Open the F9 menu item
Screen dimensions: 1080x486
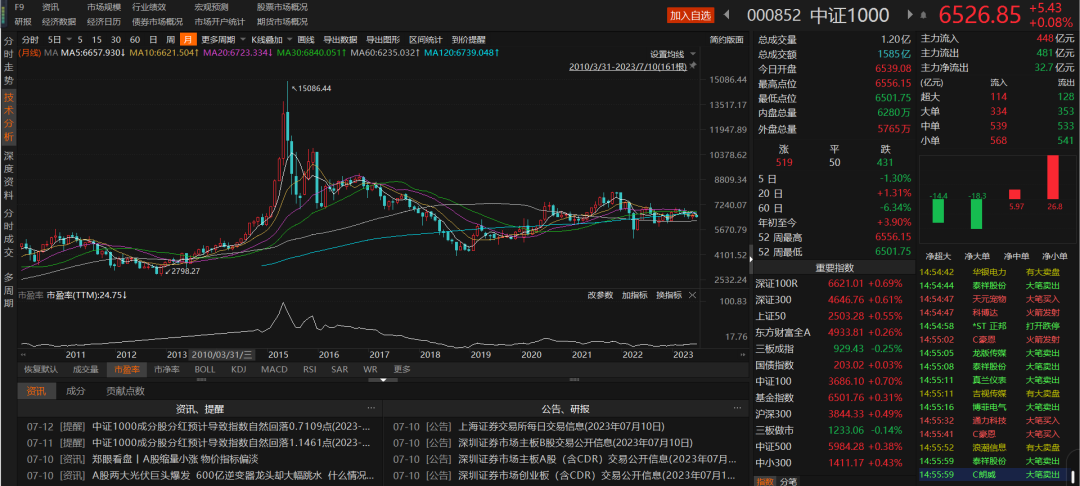pyautogui.click(x=19, y=7)
